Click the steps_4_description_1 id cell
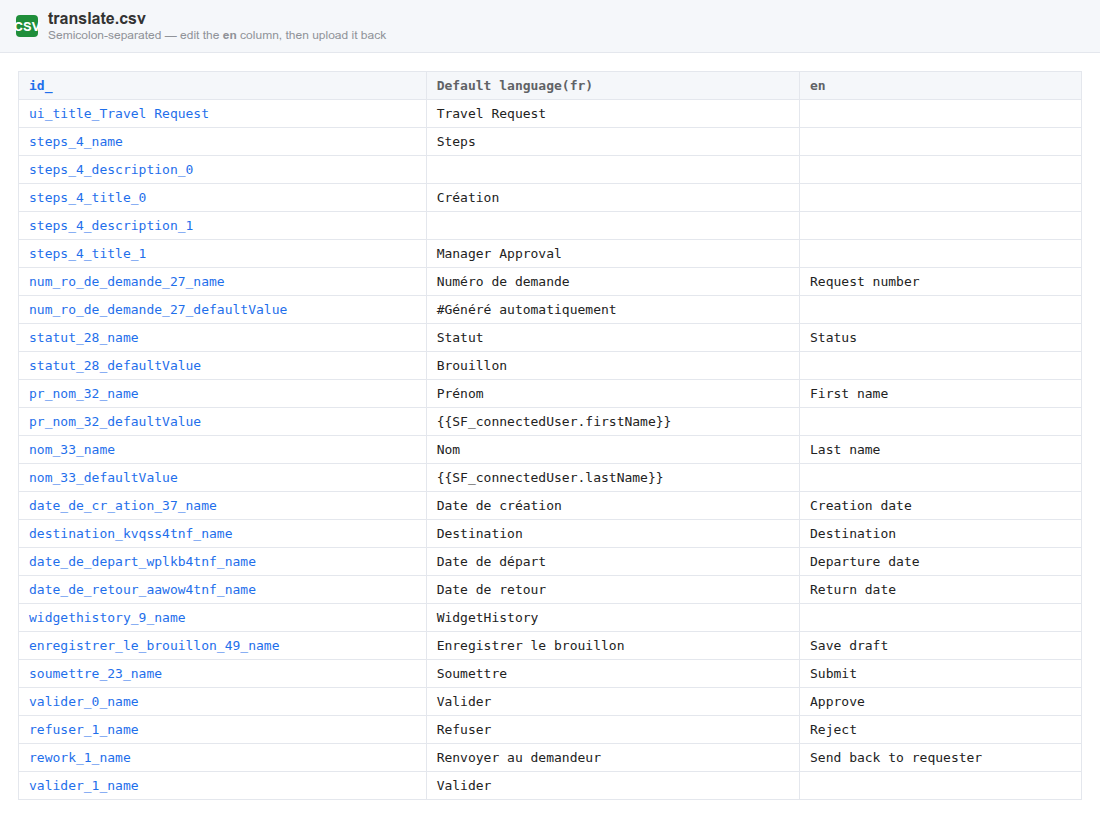The image size is (1100, 822). coord(222,226)
